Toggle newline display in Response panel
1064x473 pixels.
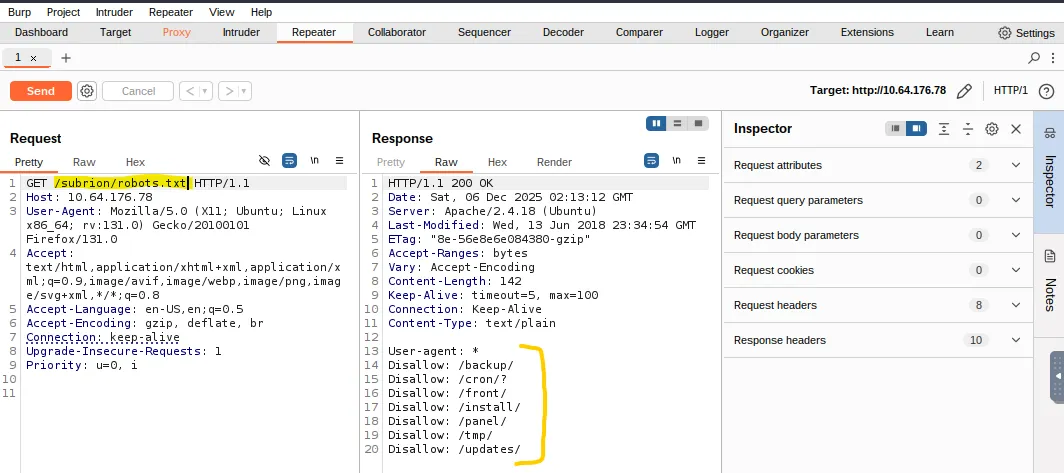click(677, 160)
